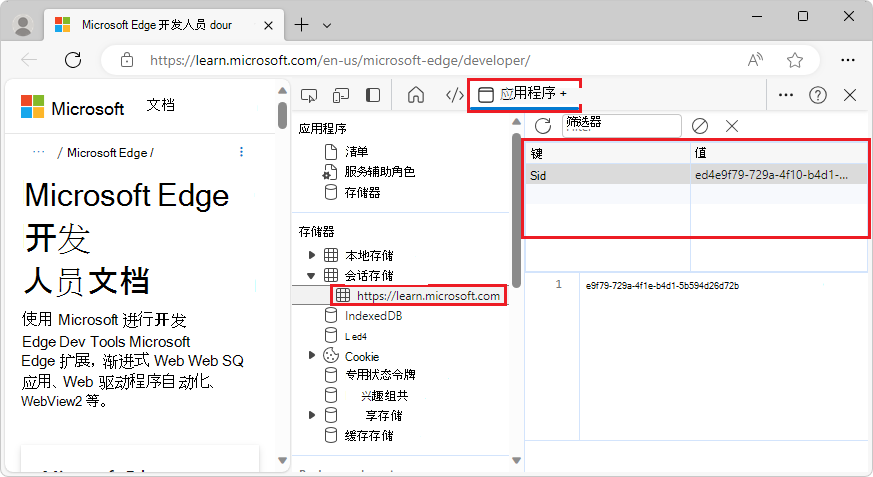Click the 值 column header
The image size is (873, 477).
click(779, 153)
